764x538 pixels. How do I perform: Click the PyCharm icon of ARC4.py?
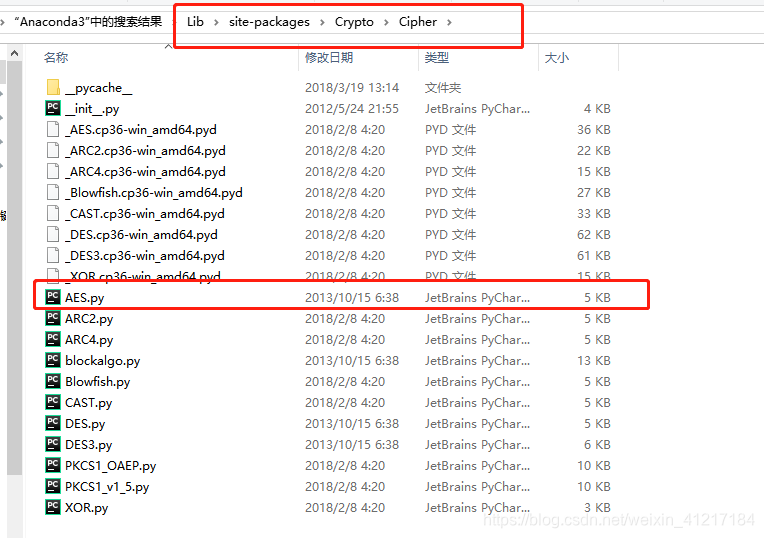pyautogui.click(x=53, y=339)
